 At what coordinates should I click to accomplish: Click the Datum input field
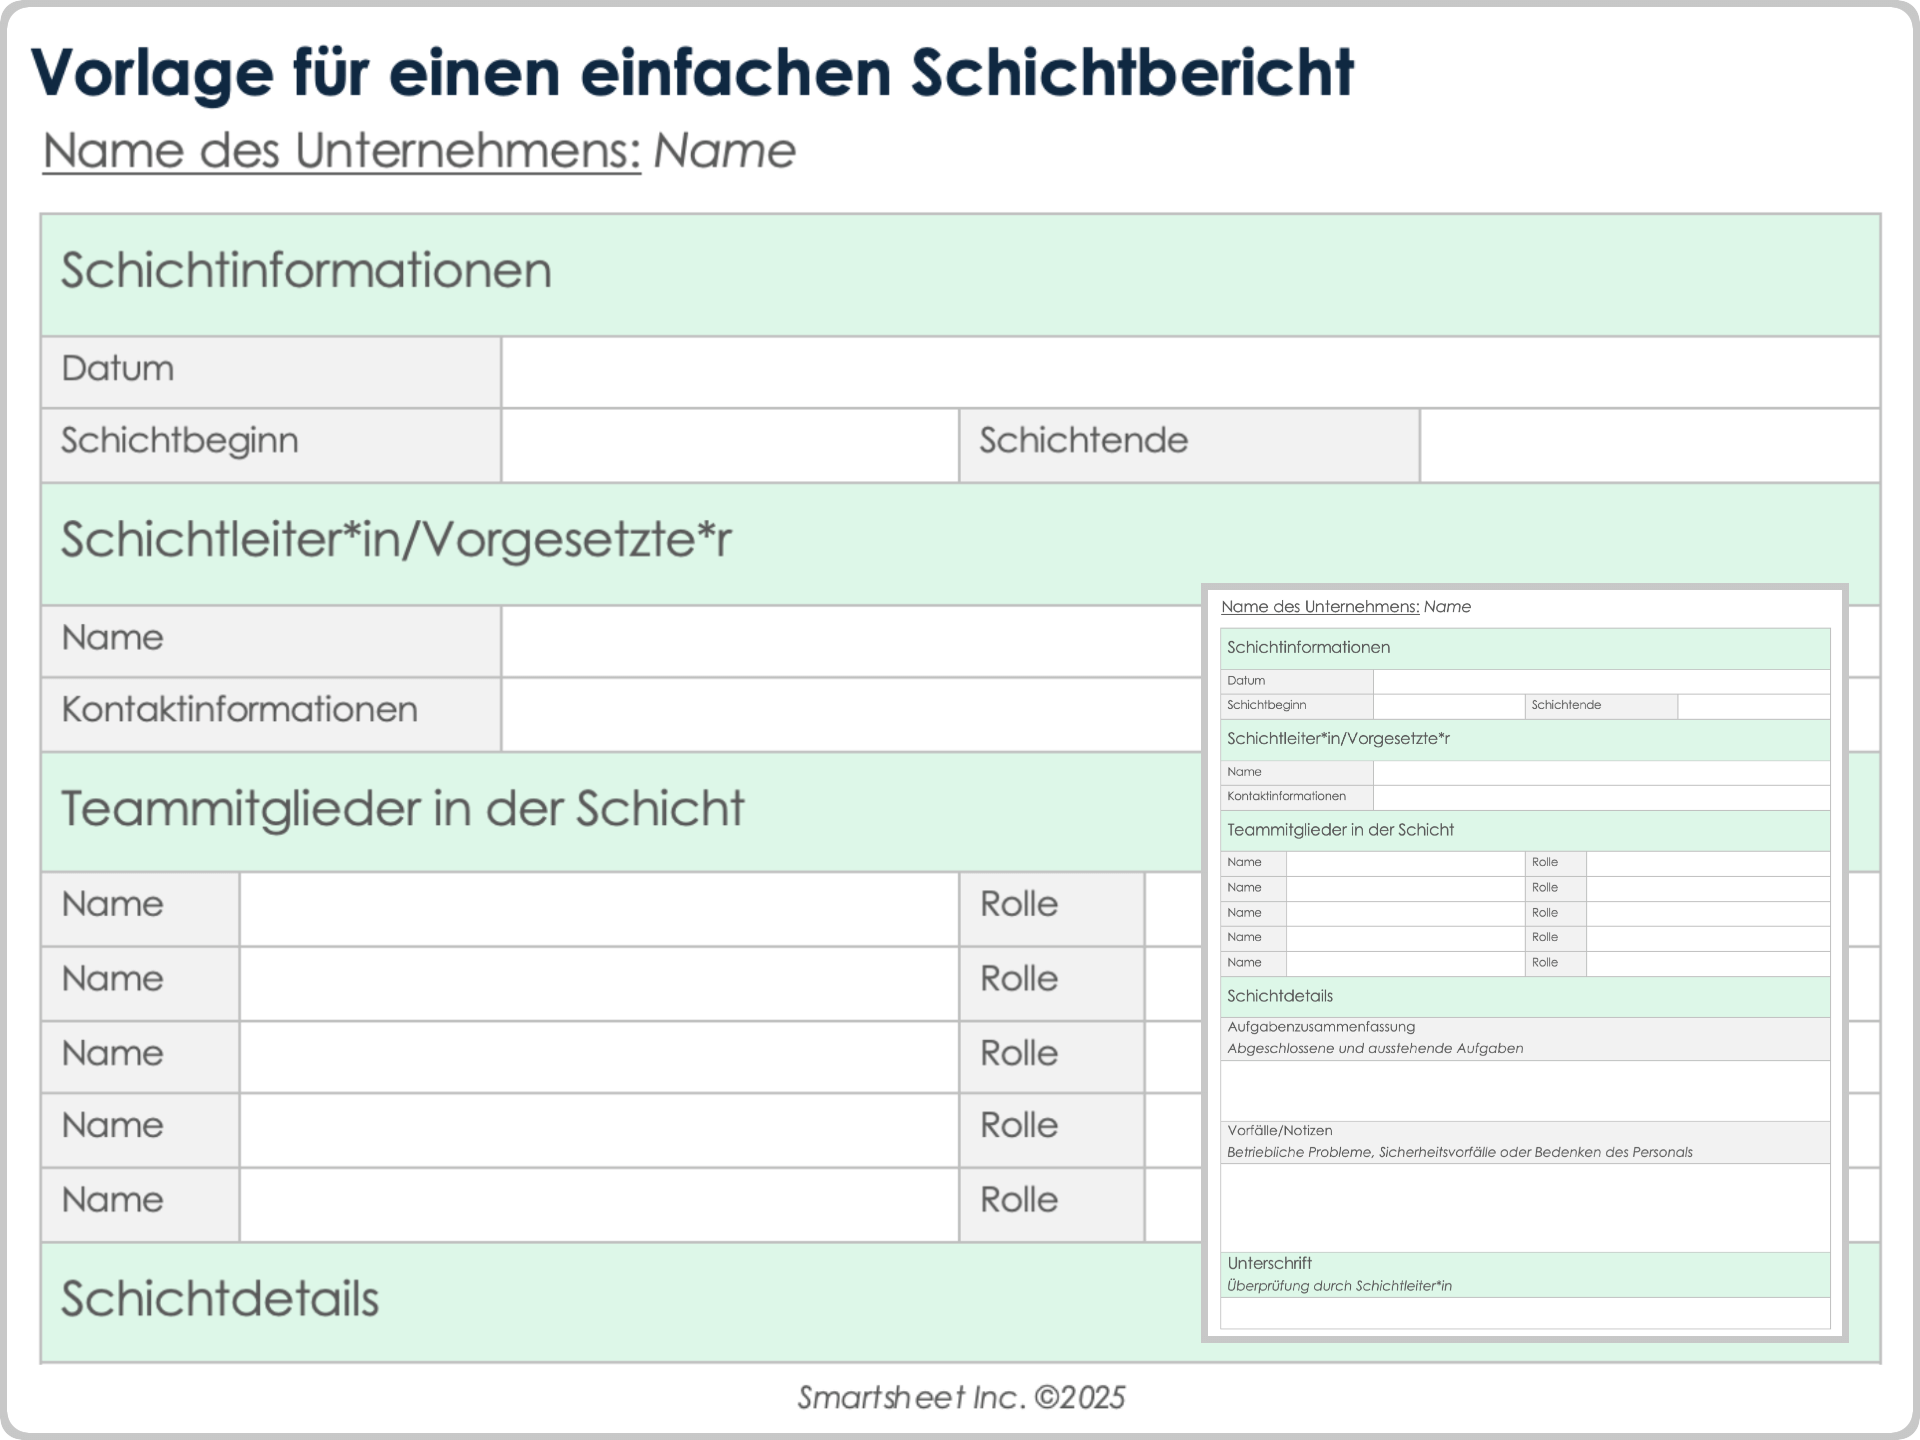point(1190,372)
